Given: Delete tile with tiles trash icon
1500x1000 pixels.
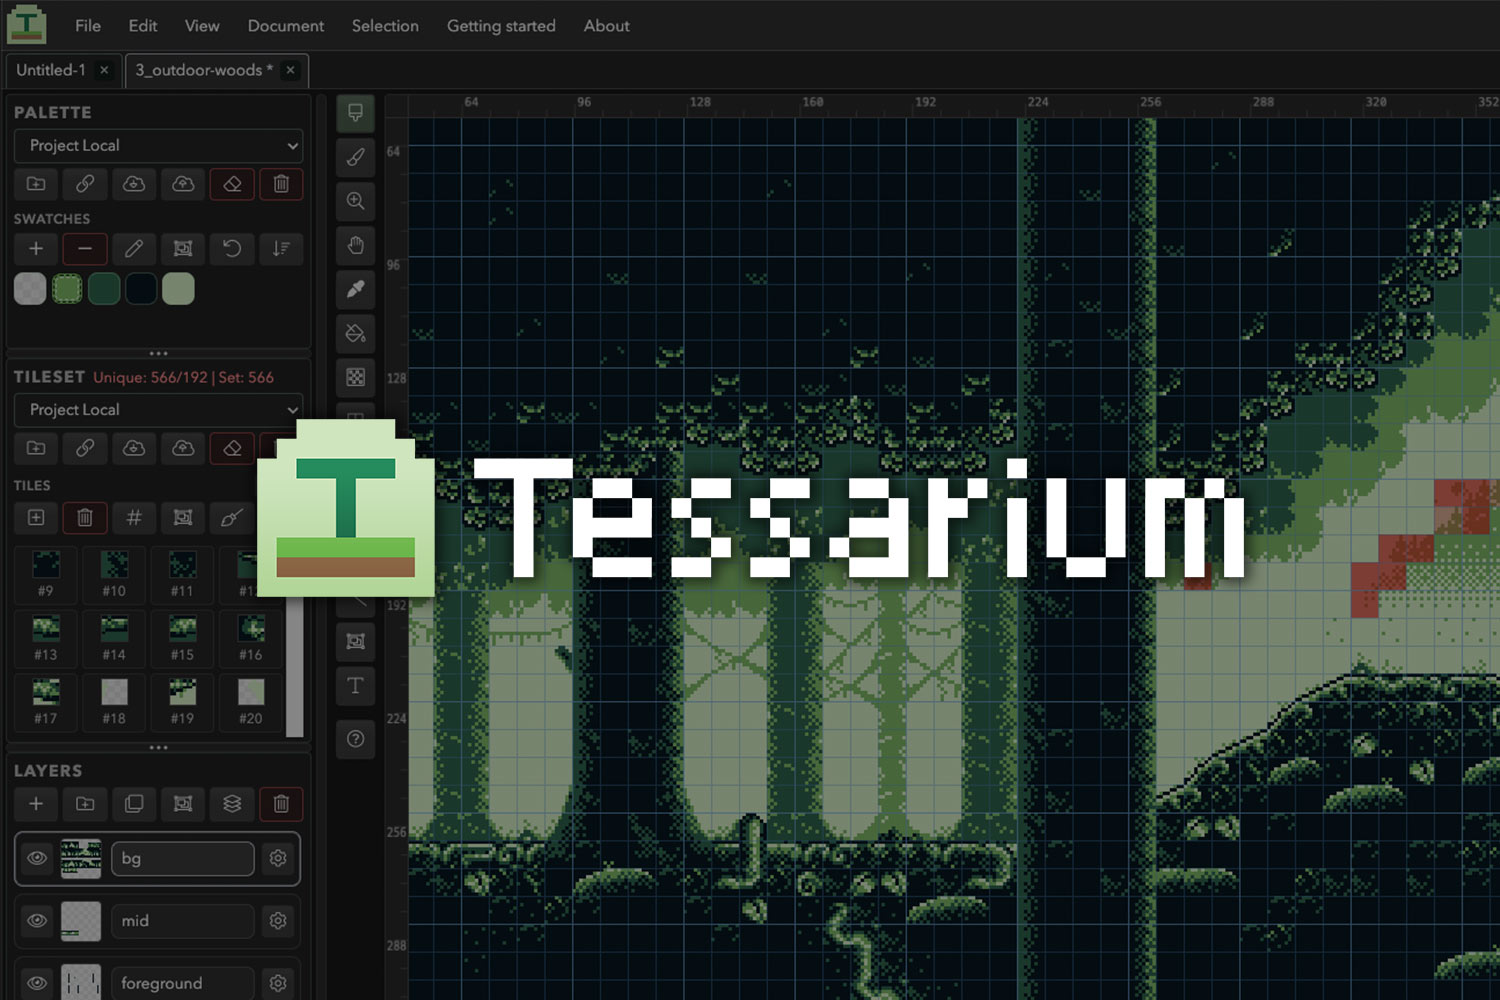Looking at the screenshot, I should point(85,517).
